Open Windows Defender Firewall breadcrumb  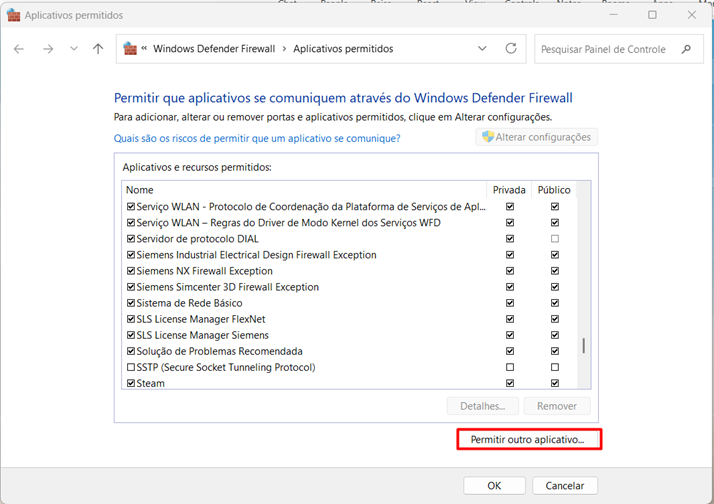pyautogui.click(x=214, y=49)
